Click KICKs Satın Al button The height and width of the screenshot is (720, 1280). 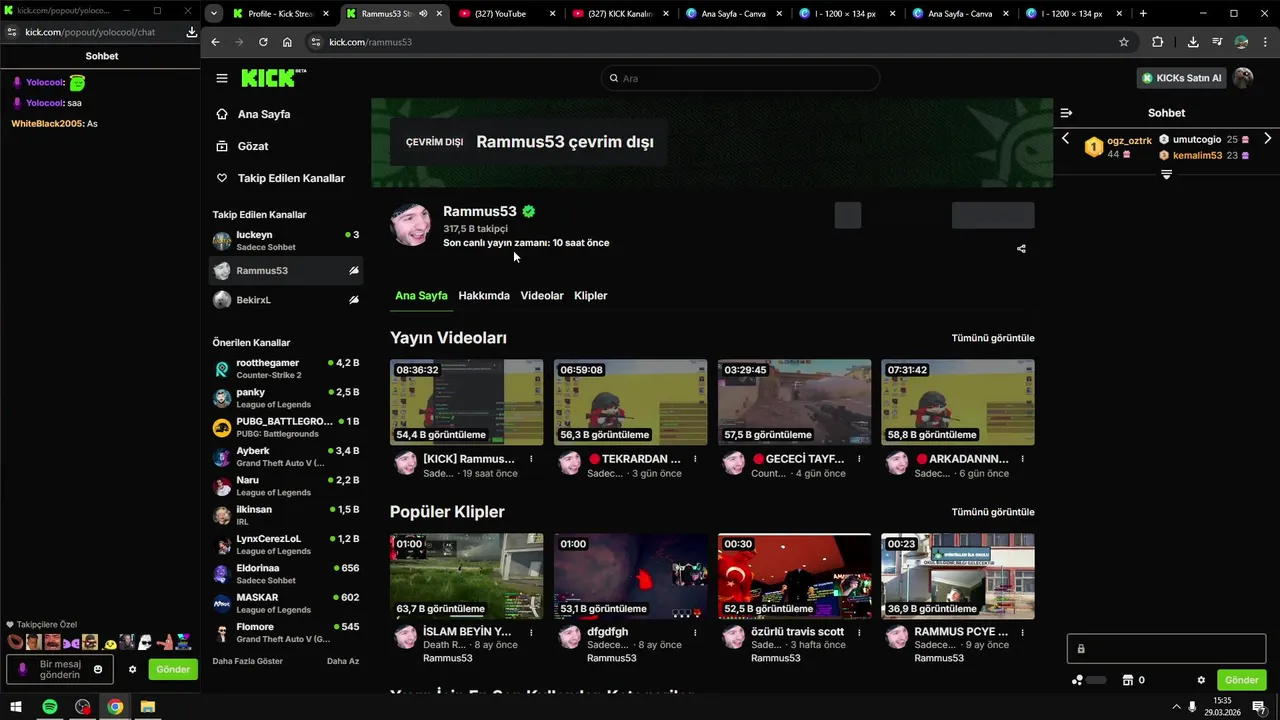tap(1182, 78)
